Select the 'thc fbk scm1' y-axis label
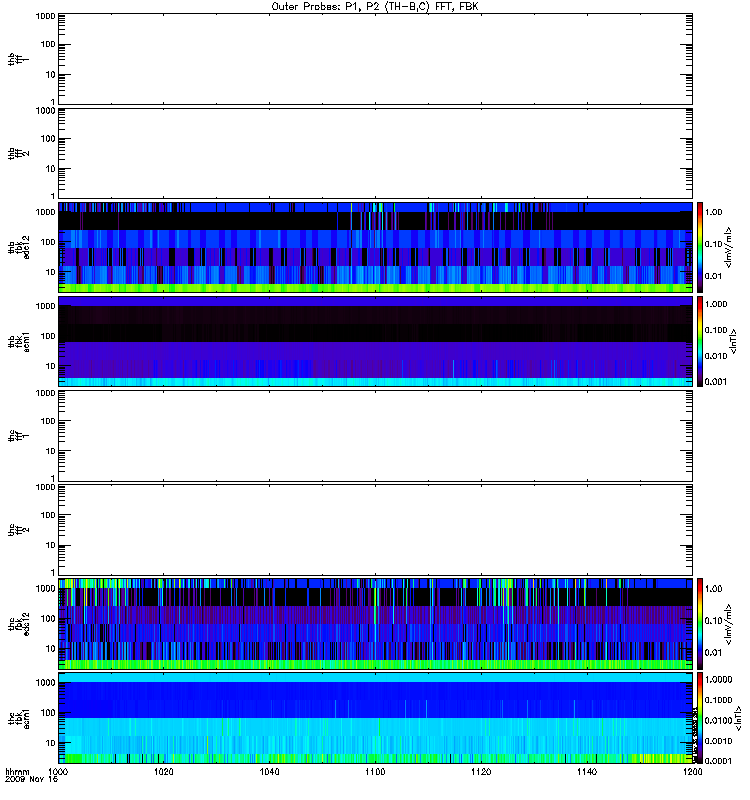The height and width of the screenshot is (800, 750). [19, 718]
